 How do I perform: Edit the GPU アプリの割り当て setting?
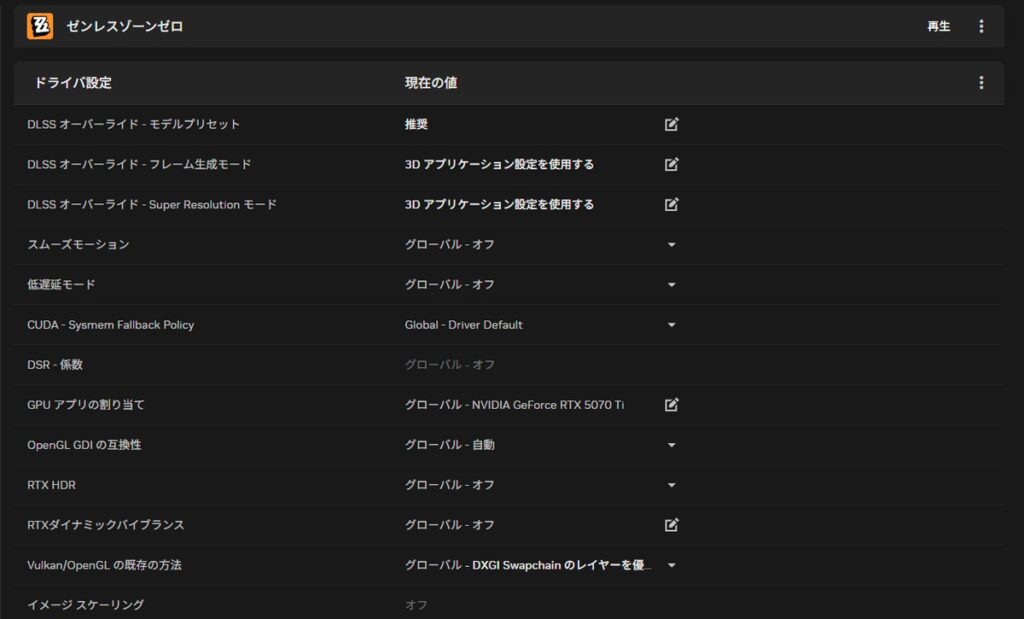tap(671, 405)
